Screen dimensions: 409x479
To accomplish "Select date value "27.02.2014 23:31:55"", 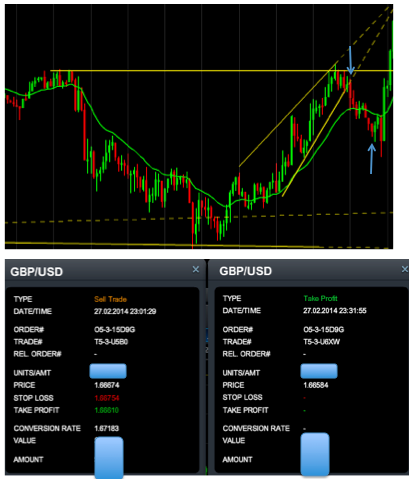I will coord(335,311).
